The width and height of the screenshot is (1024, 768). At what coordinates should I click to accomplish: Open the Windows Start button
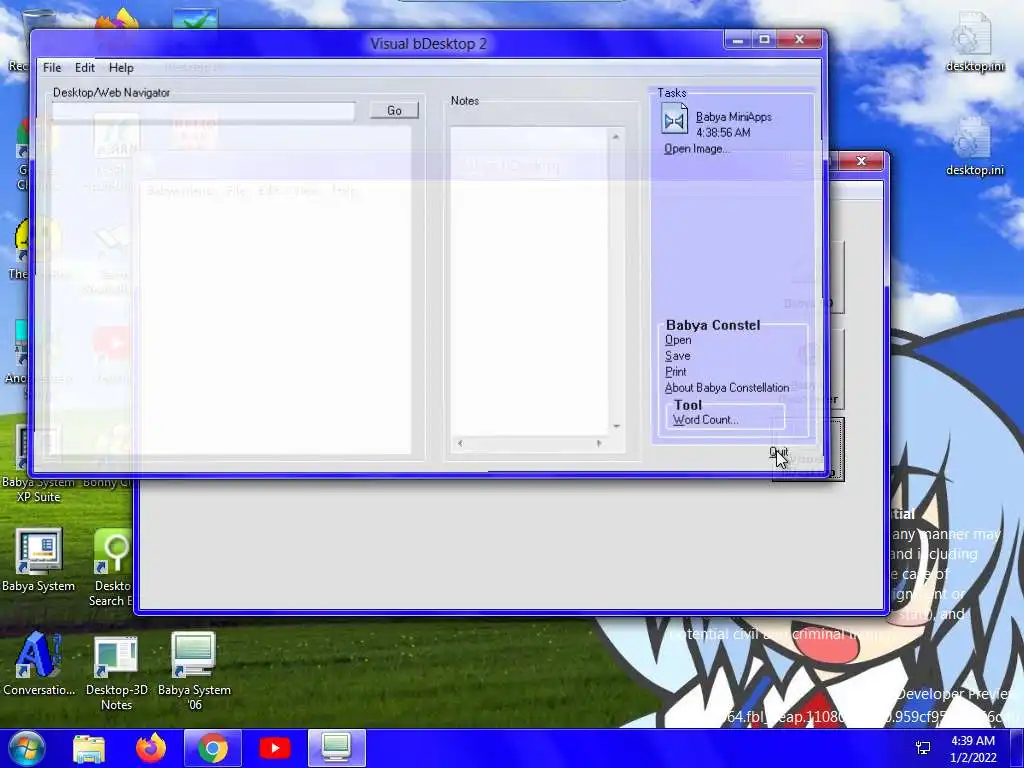click(25, 748)
